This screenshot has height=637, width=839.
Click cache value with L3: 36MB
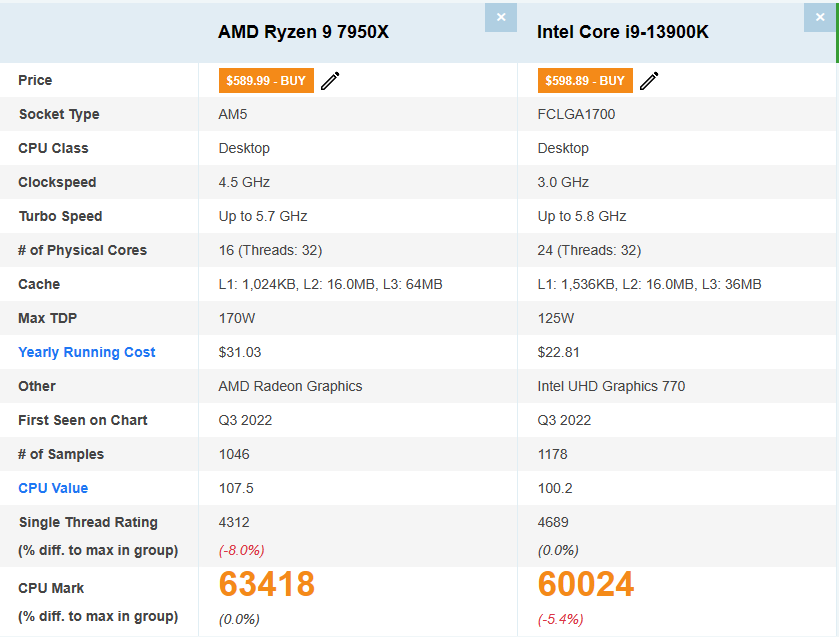(x=649, y=284)
